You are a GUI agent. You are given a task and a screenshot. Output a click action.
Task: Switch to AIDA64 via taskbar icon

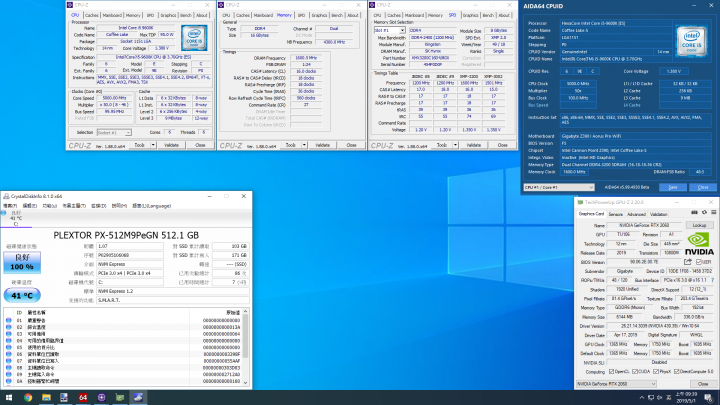coord(83,398)
